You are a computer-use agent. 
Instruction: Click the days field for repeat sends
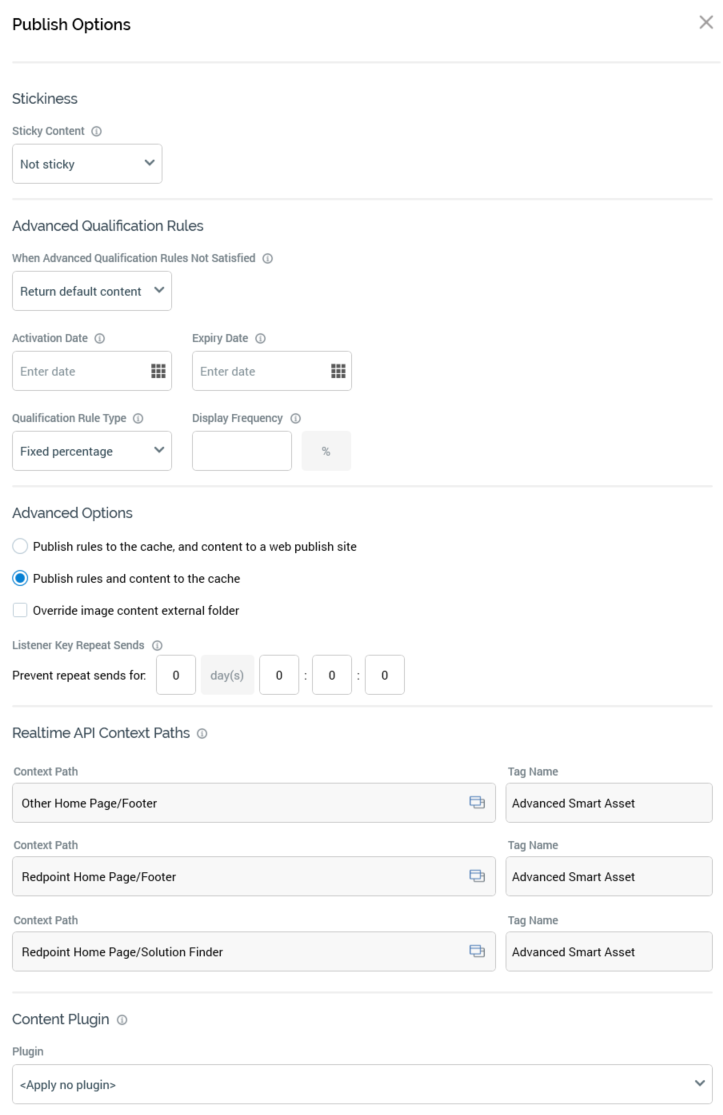(176, 675)
